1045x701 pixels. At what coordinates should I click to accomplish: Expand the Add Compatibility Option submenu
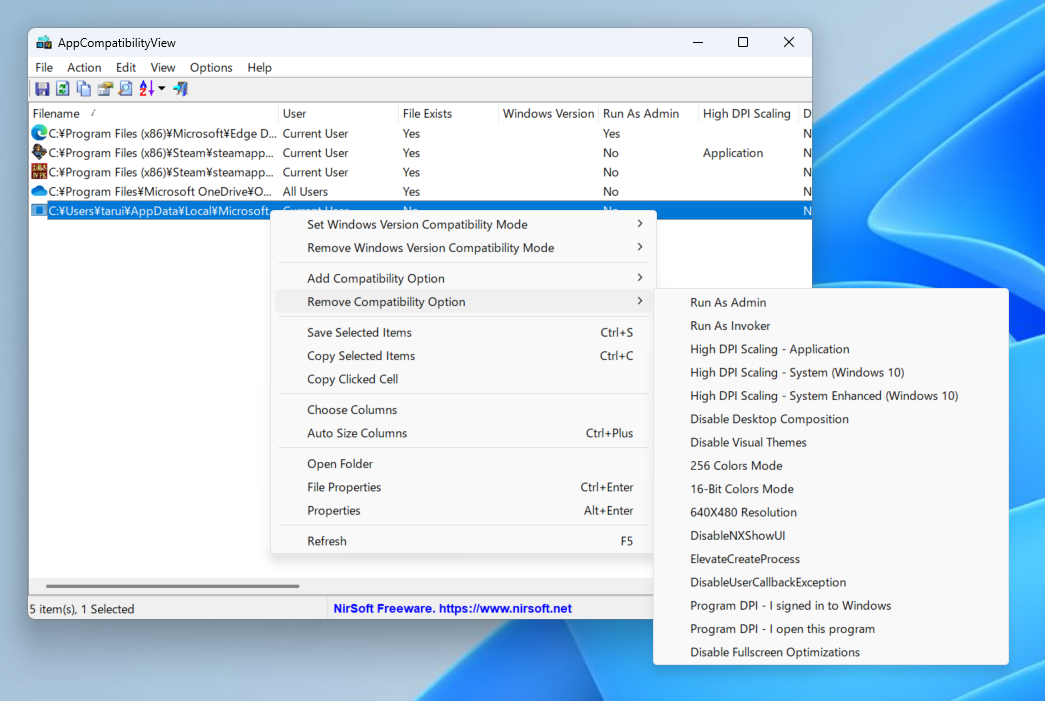pos(463,279)
